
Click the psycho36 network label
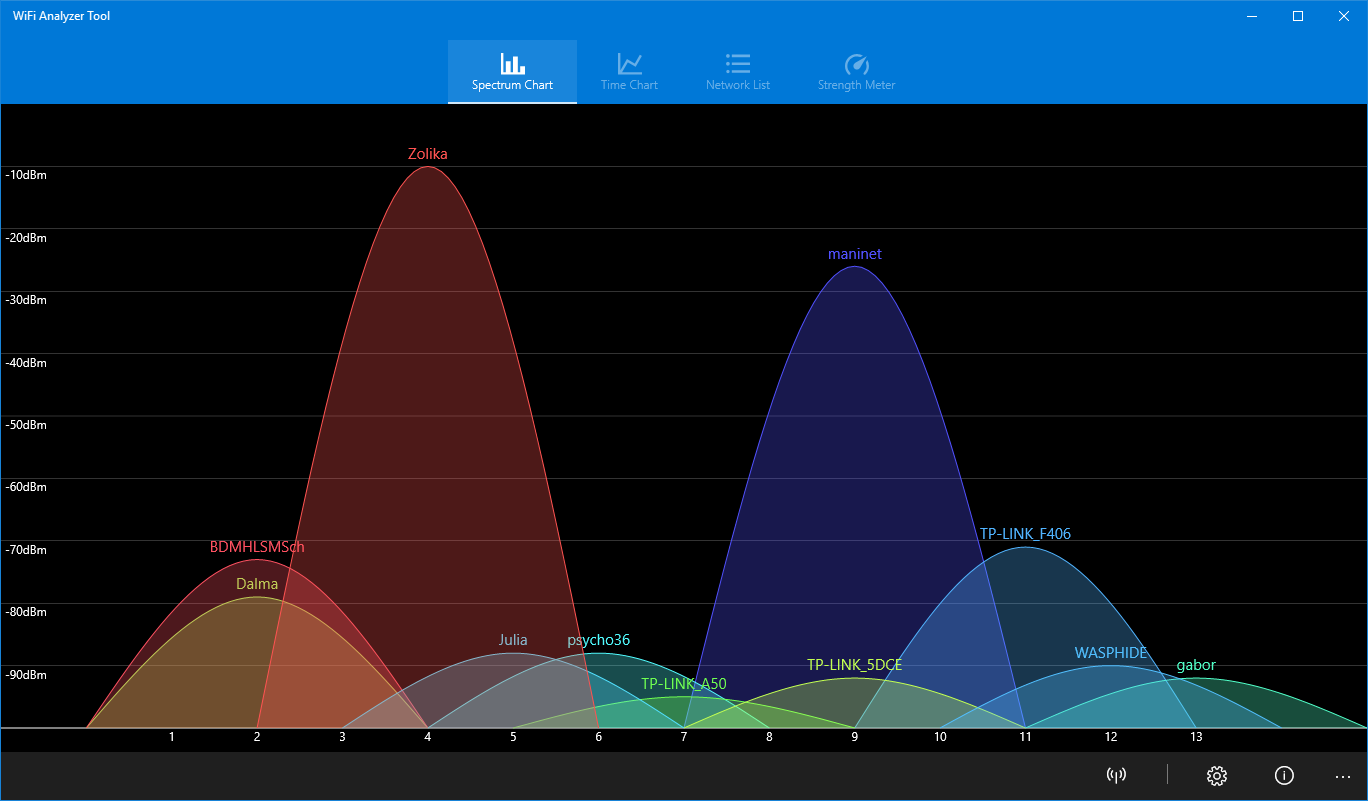click(x=598, y=640)
